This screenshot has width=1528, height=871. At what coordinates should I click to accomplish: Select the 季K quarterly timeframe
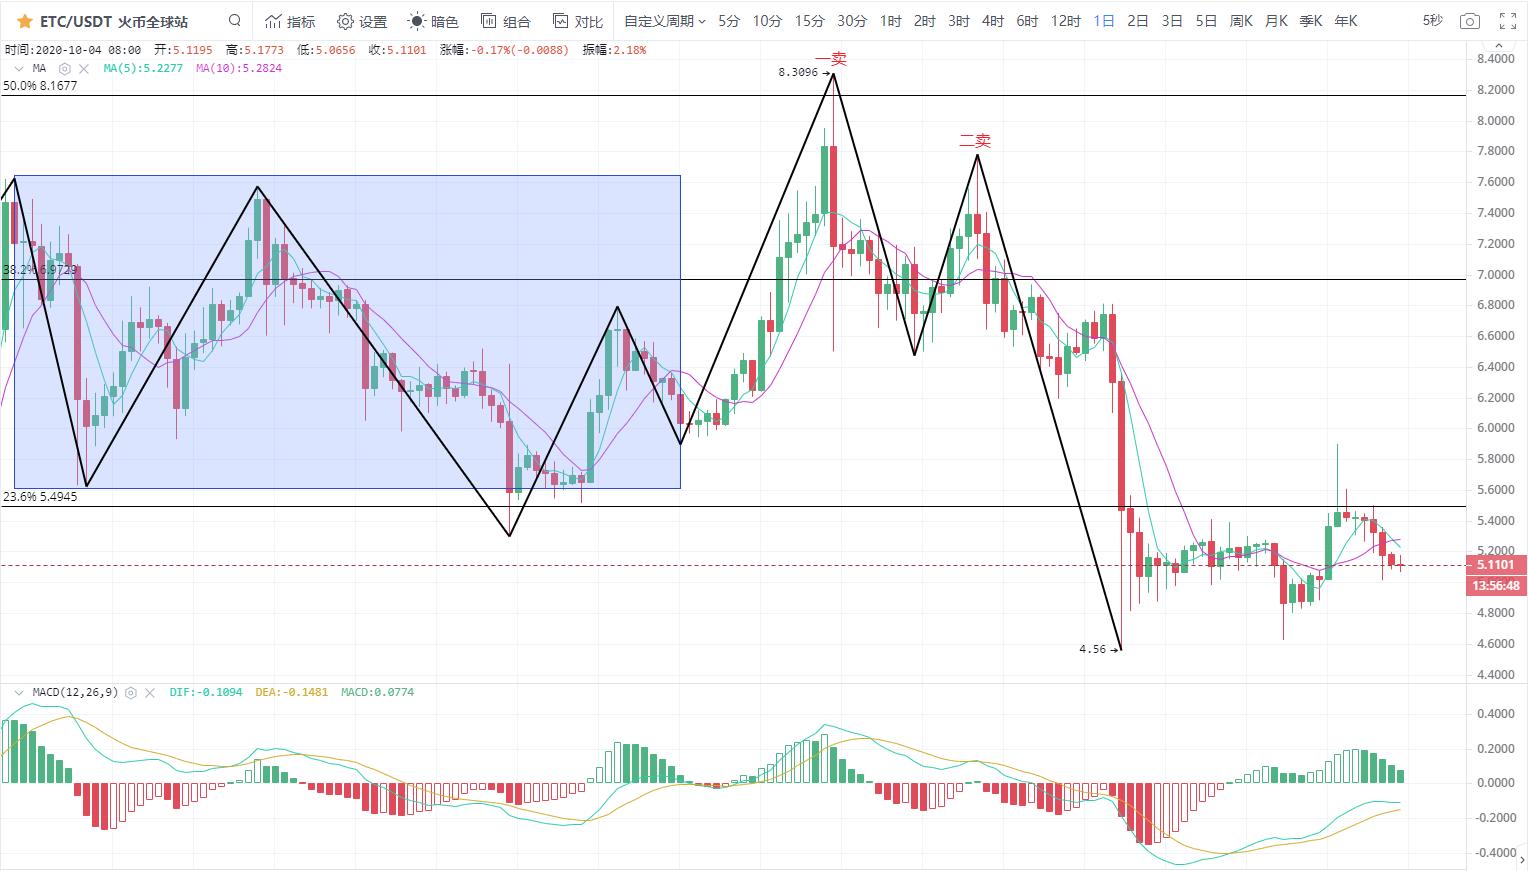1311,21
